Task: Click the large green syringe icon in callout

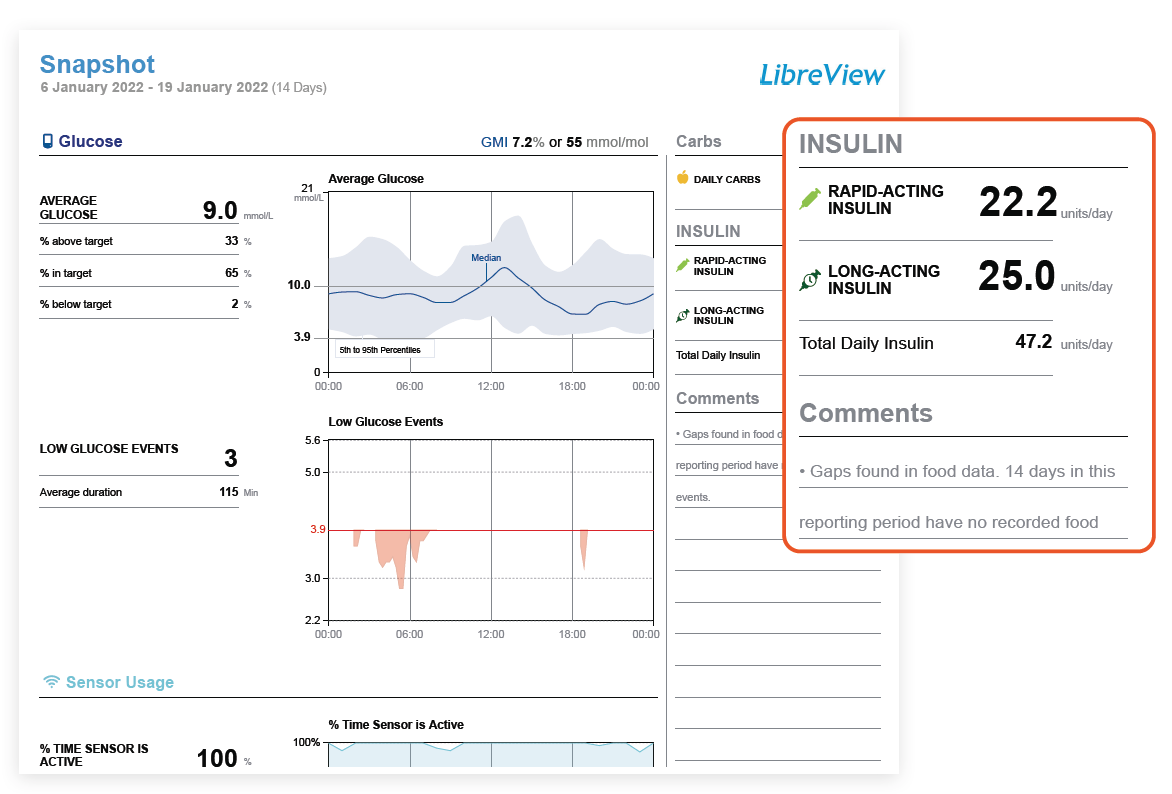Action: [810, 198]
